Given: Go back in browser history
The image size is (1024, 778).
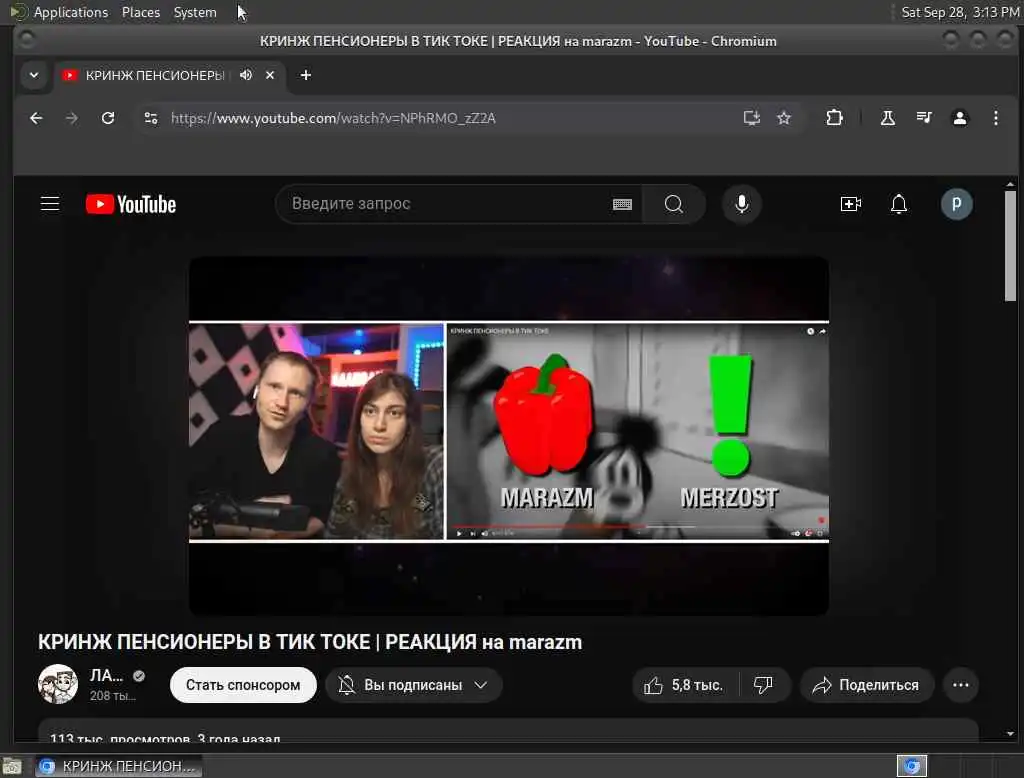Looking at the screenshot, I should [37, 118].
